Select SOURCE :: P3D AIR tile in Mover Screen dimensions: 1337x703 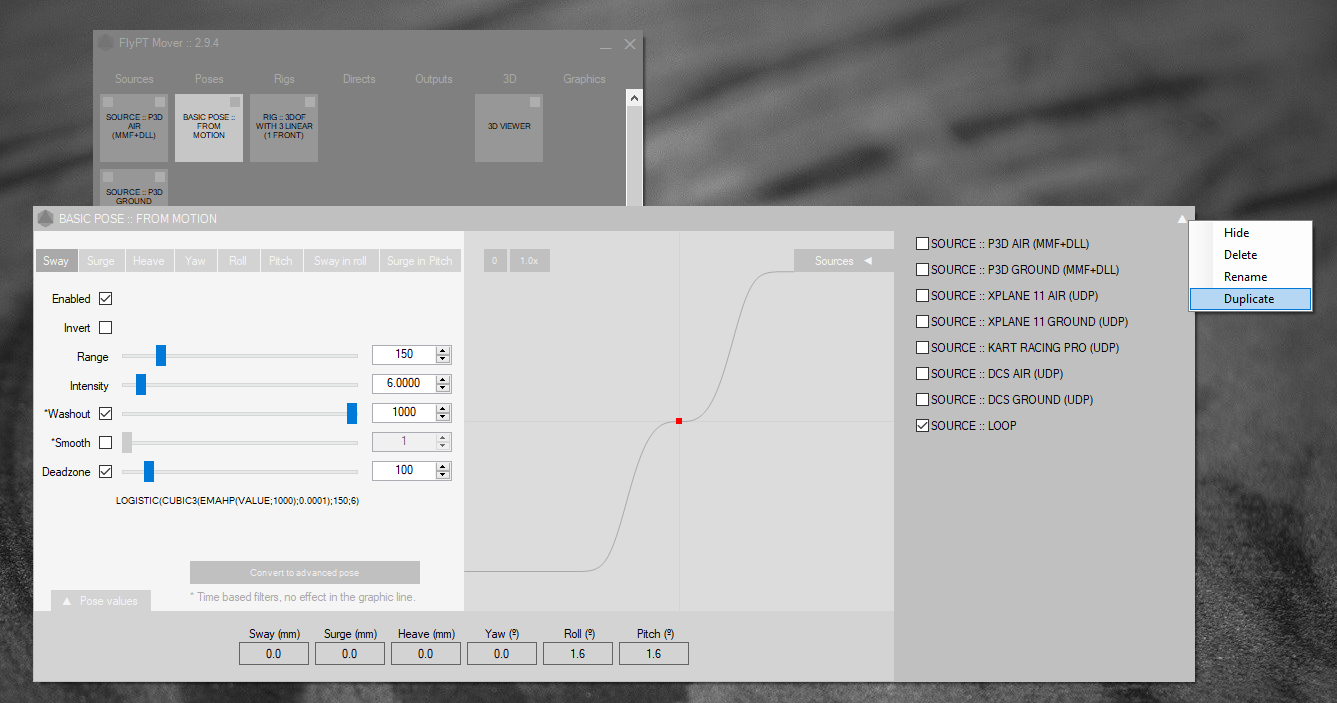[133, 128]
